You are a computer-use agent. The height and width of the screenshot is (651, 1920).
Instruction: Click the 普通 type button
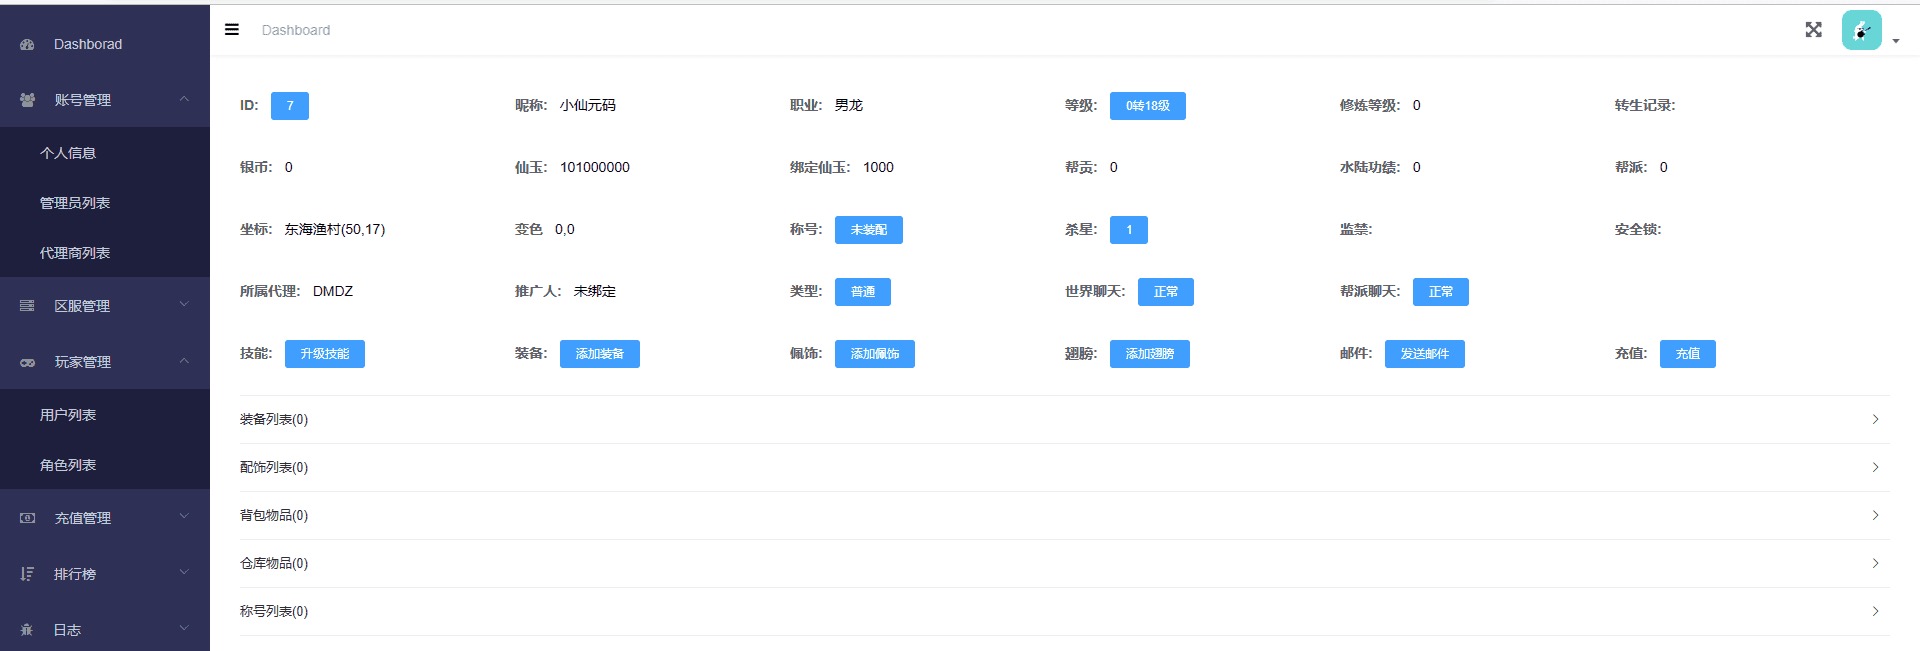pos(863,292)
